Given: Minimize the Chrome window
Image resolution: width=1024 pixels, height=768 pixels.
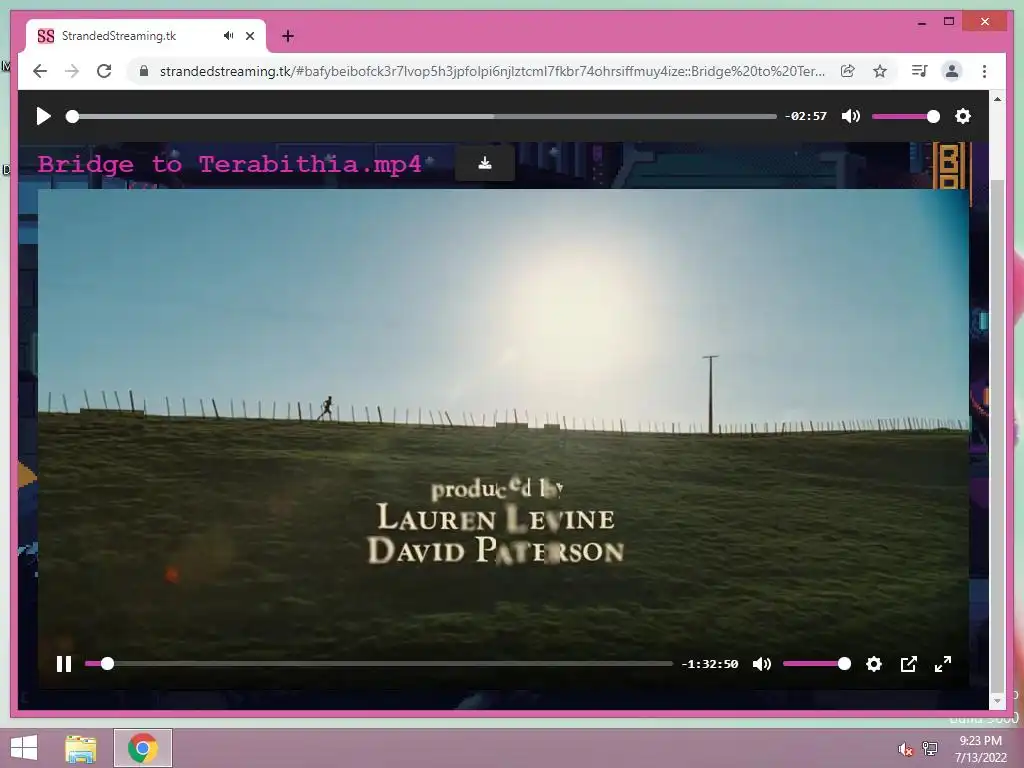Looking at the screenshot, I should (921, 22).
